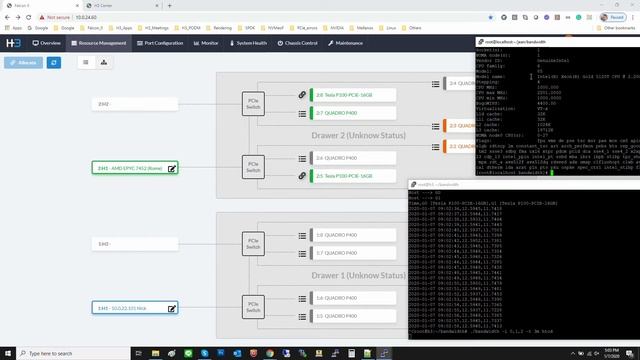
Task: Edit the 1:H1 host entry
Action: click(172, 309)
